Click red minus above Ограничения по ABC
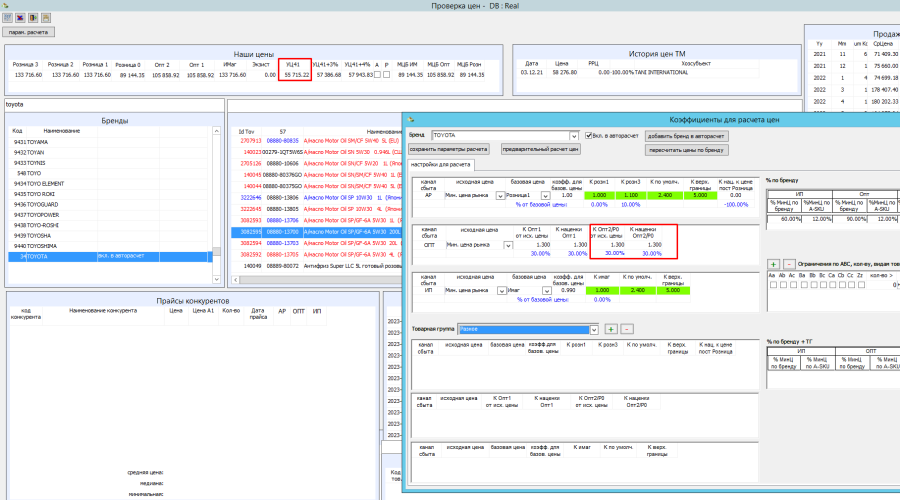The image size is (900, 500). coord(789,264)
